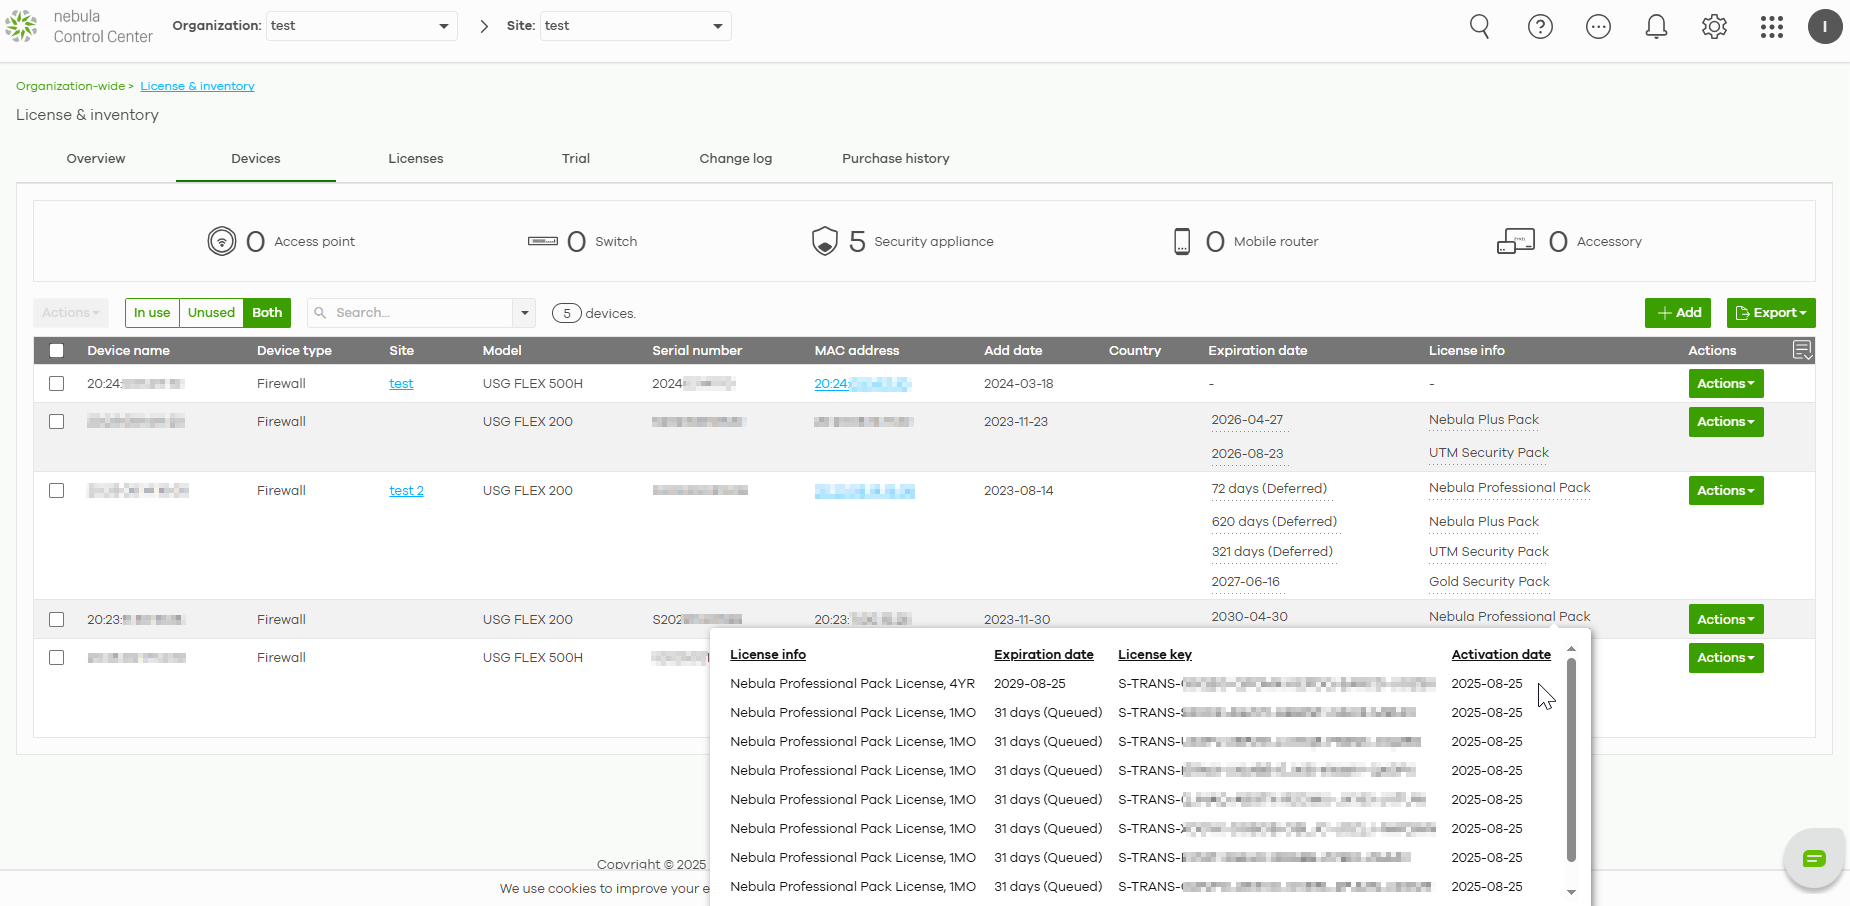Open Actions for the 2023-11-23 device

point(1726,422)
